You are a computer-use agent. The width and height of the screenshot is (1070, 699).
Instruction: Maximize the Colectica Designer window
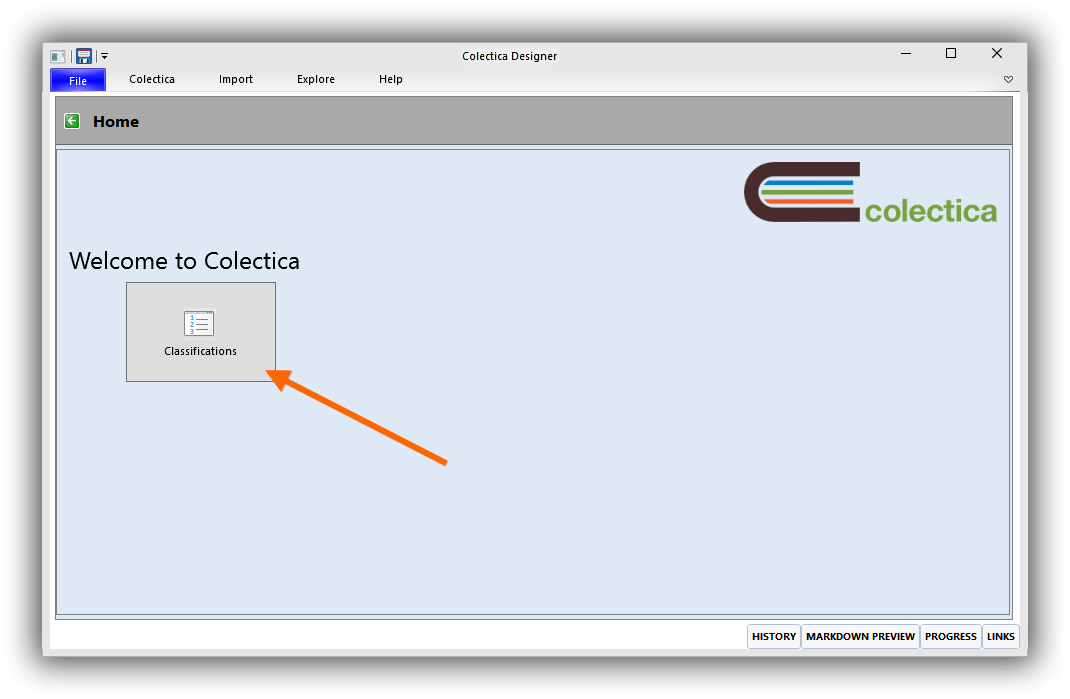coord(951,53)
